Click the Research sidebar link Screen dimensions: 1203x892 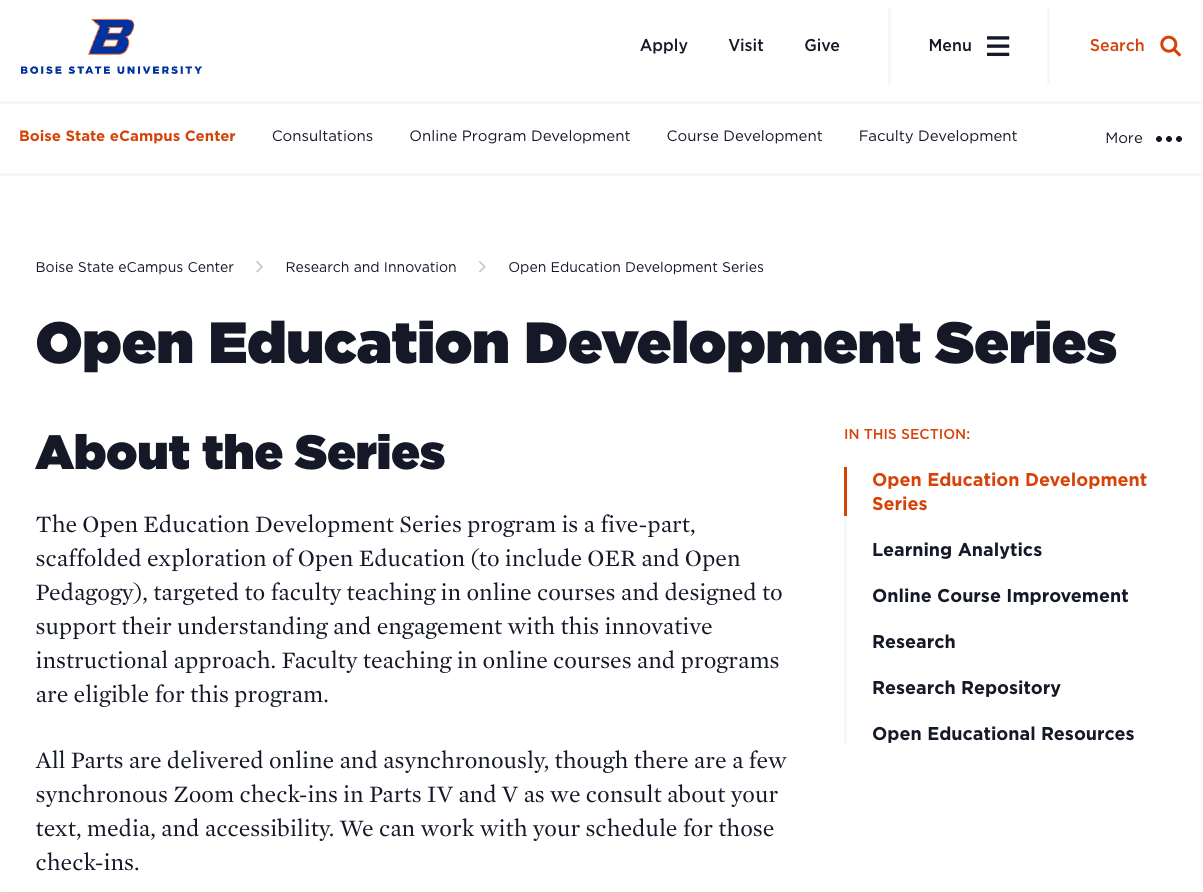pyautogui.click(x=913, y=642)
